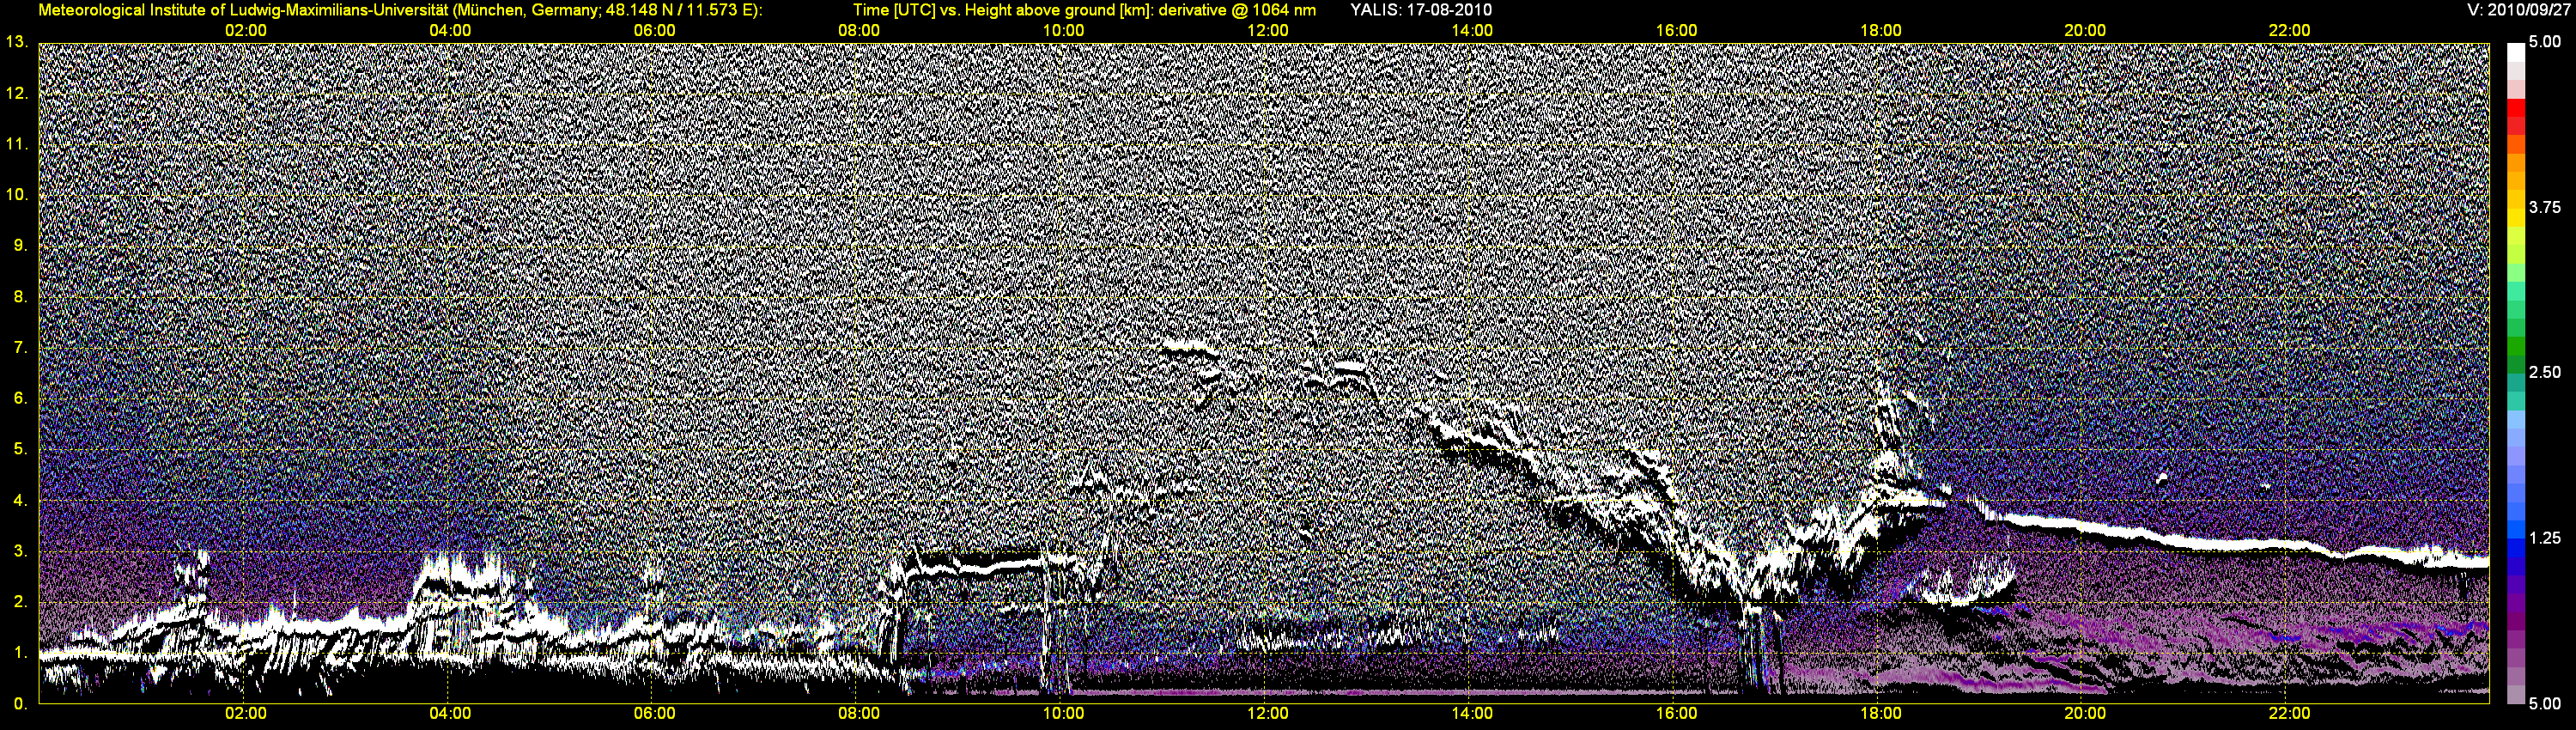Click the "5." height axis label
This screenshot has width=2576, height=730.
pos(21,449)
